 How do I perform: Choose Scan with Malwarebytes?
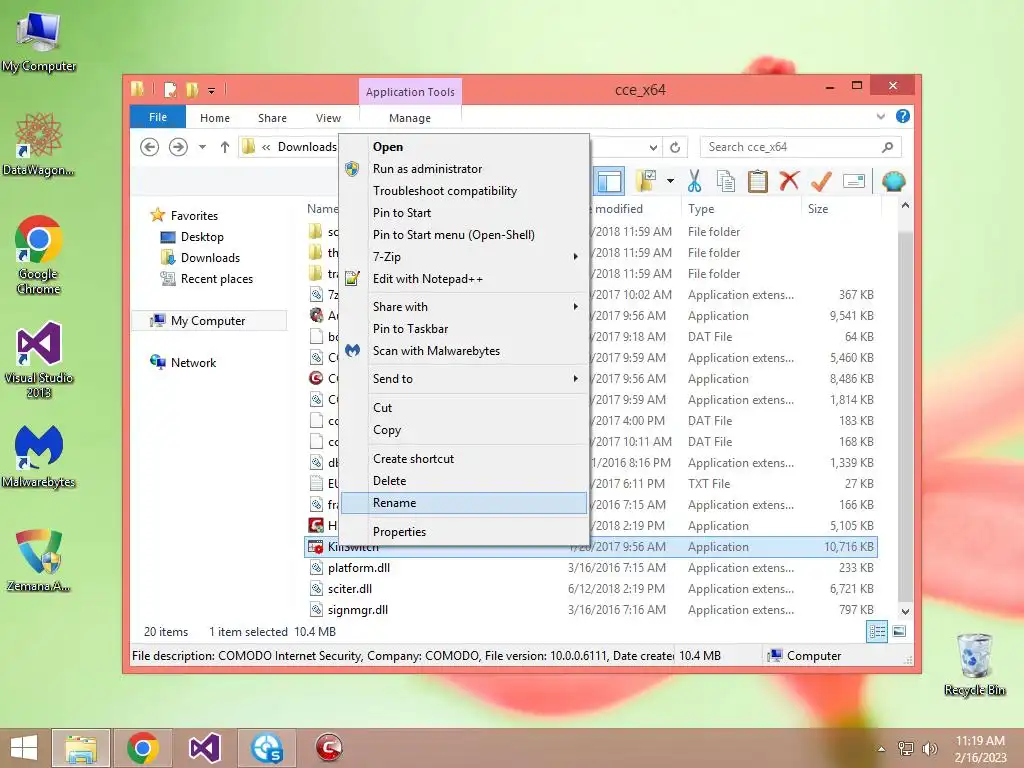(x=464, y=351)
